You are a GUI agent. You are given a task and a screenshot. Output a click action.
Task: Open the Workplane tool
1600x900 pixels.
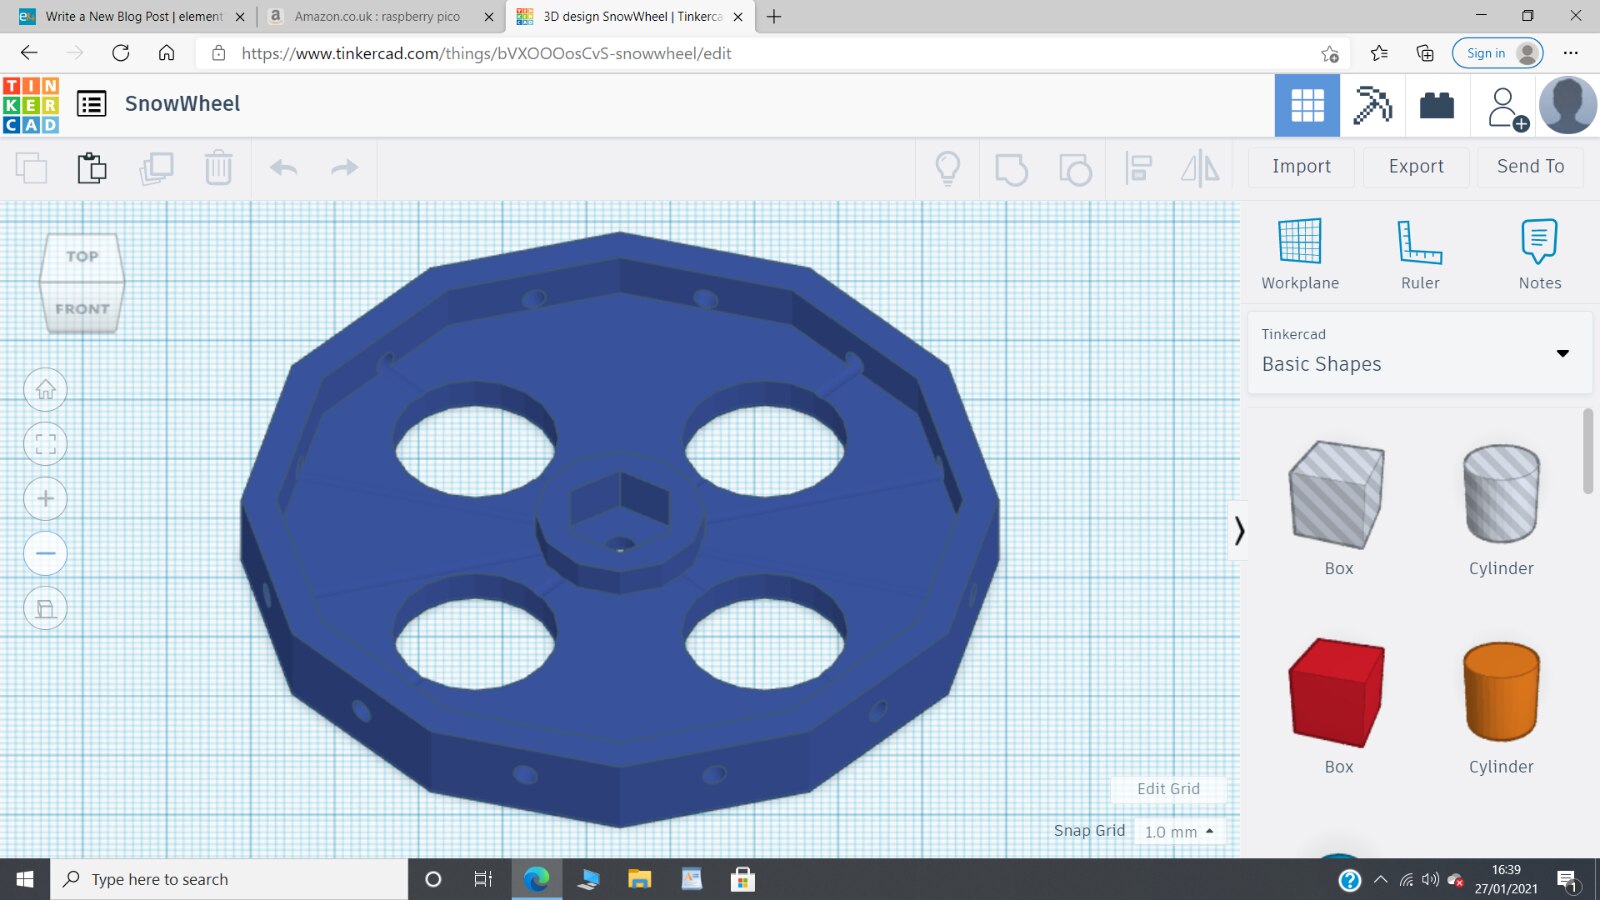1299,254
